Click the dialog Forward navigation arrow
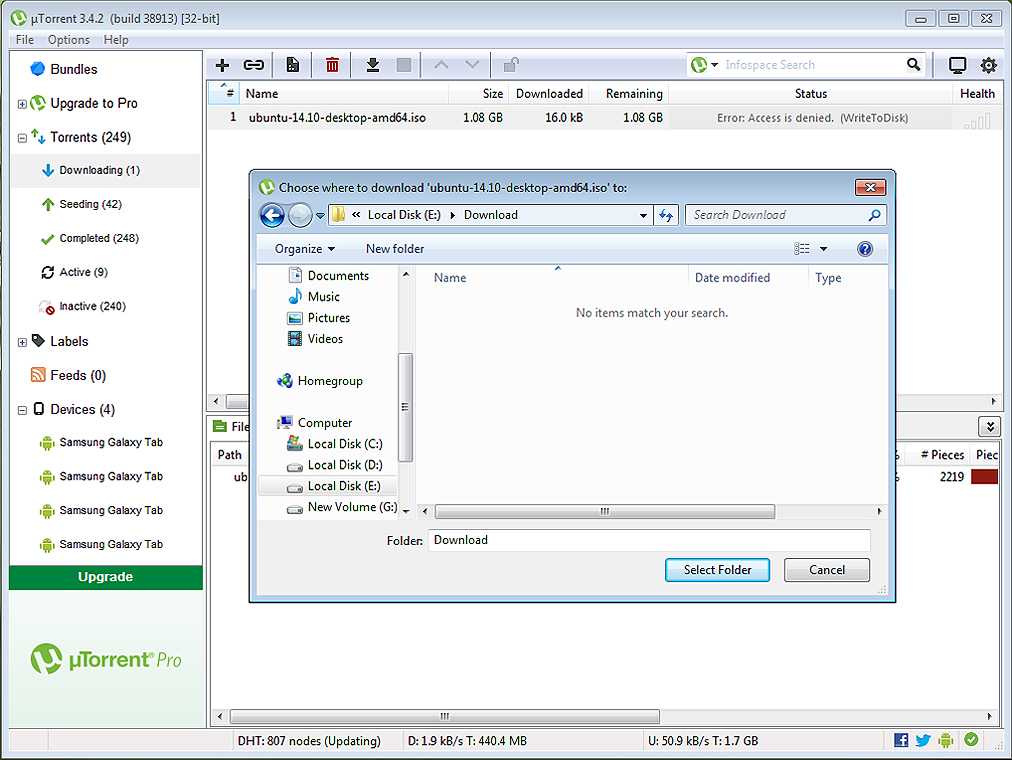1012x760 pixels. pos(300,215)
